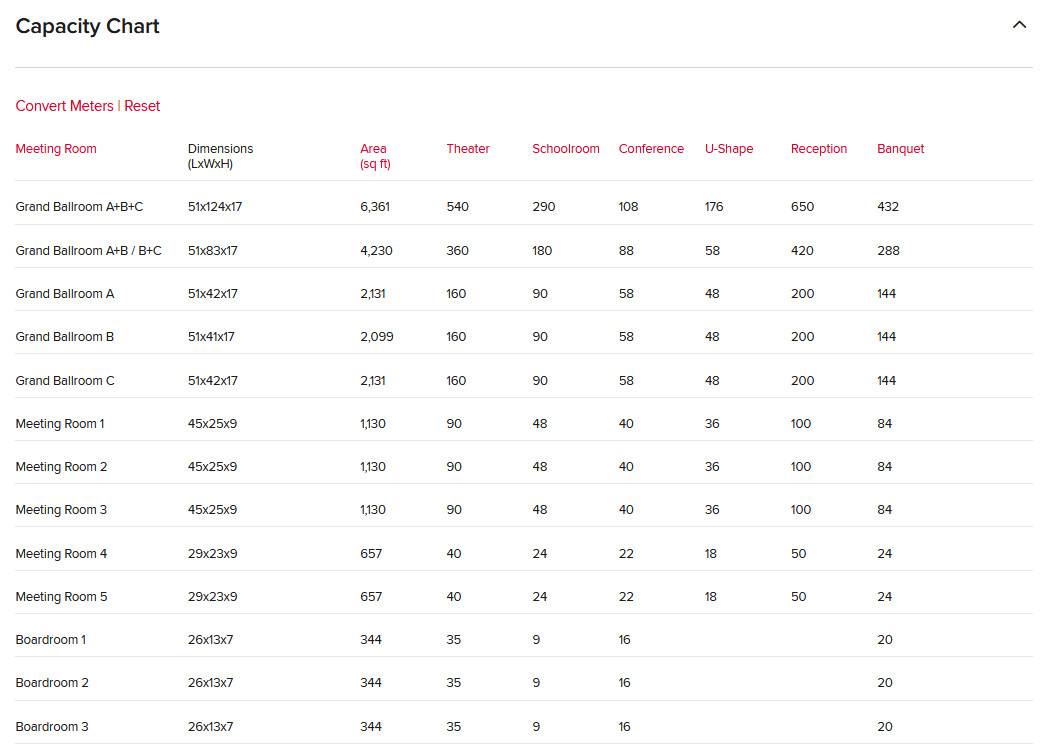Select the Grand Ballroom C row name

pyautogui.click(x=65, y=380)
